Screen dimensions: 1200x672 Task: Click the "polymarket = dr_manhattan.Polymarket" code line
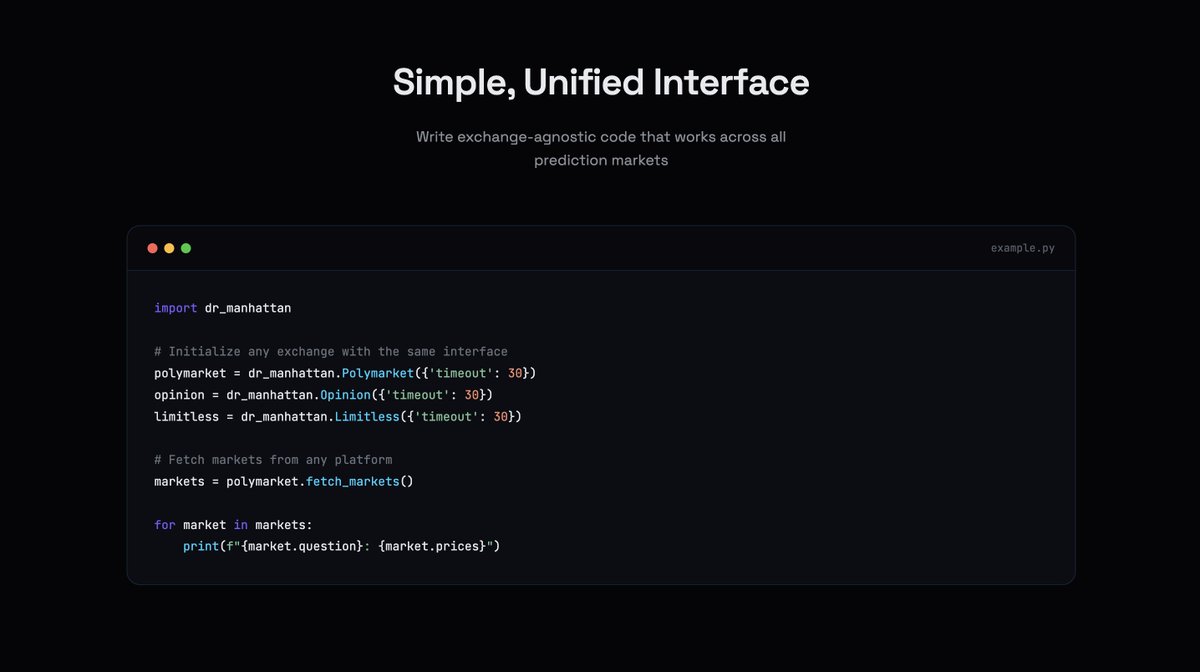(346, 373)
